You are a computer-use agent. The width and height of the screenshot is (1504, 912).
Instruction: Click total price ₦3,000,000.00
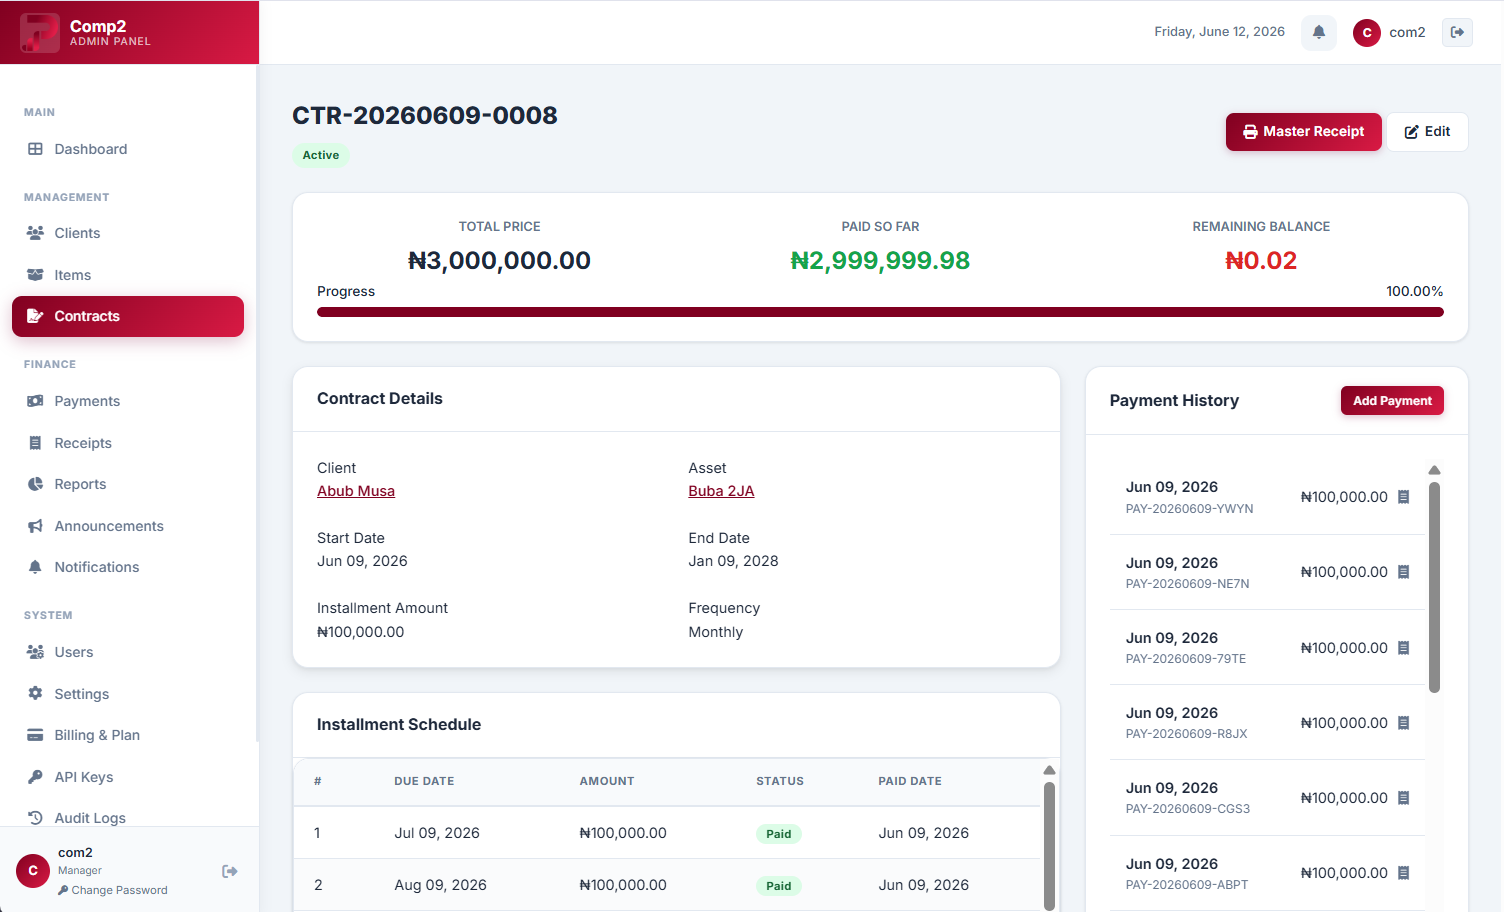499,261
